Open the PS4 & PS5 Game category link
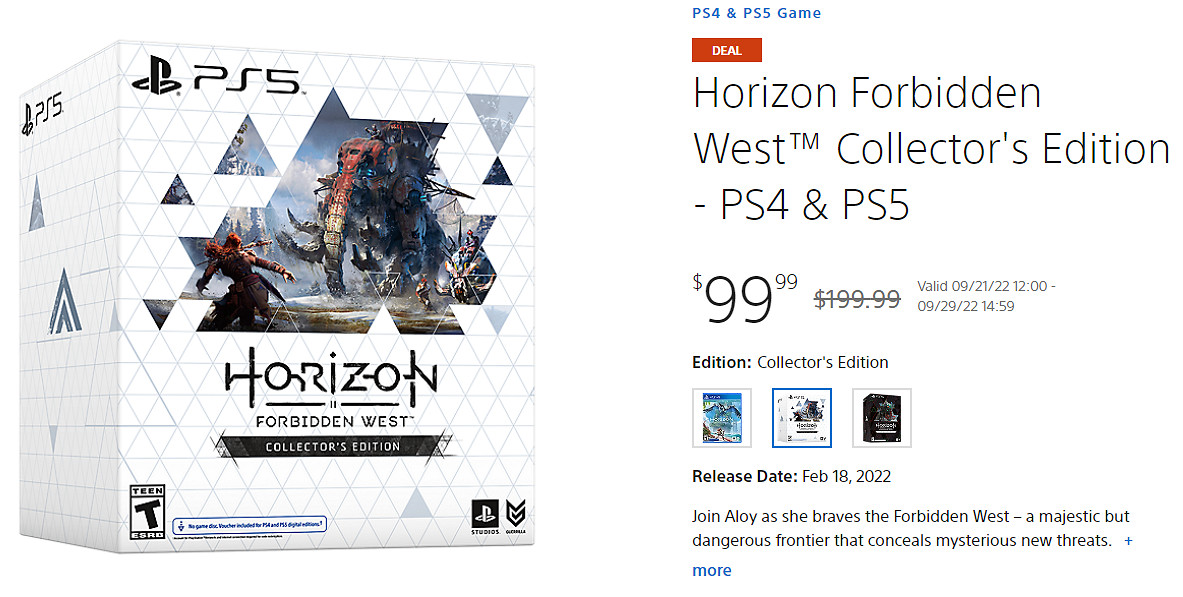The width and height of the screenshot is (1183, 597). (x=756, y=13)
